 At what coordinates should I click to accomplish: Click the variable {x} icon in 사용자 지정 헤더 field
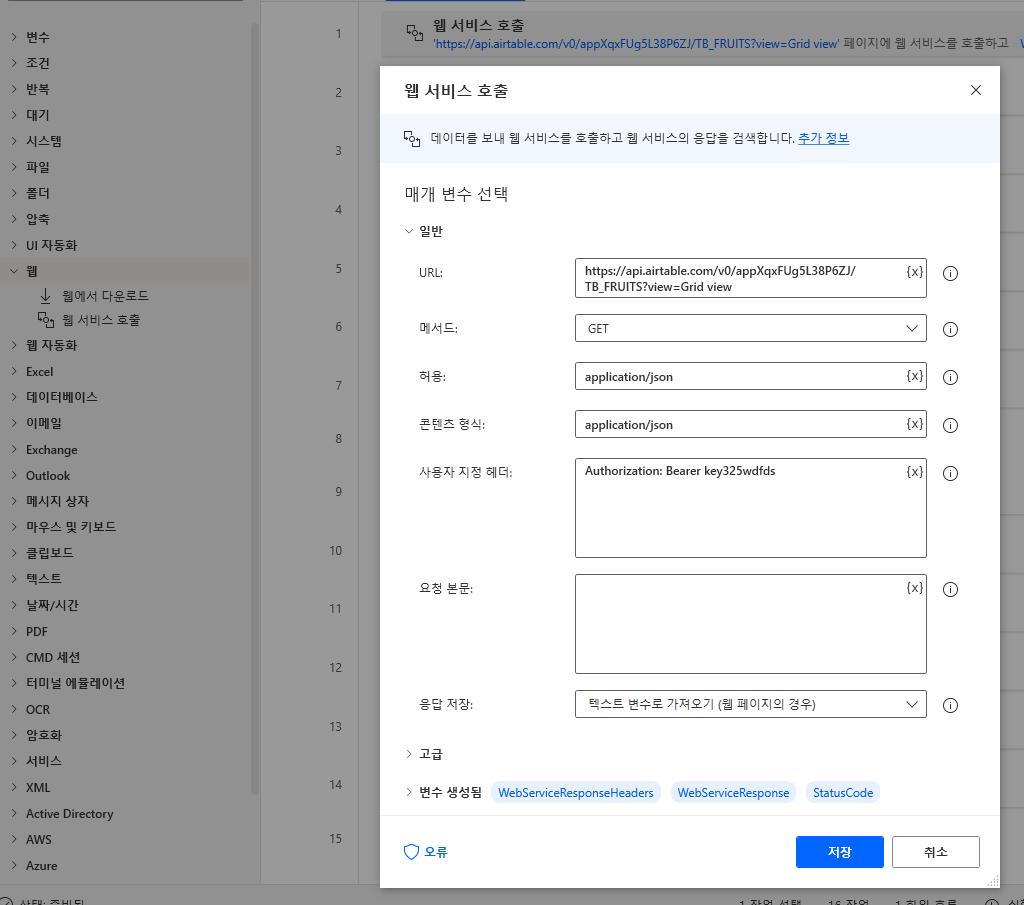[x=914, y=471]
